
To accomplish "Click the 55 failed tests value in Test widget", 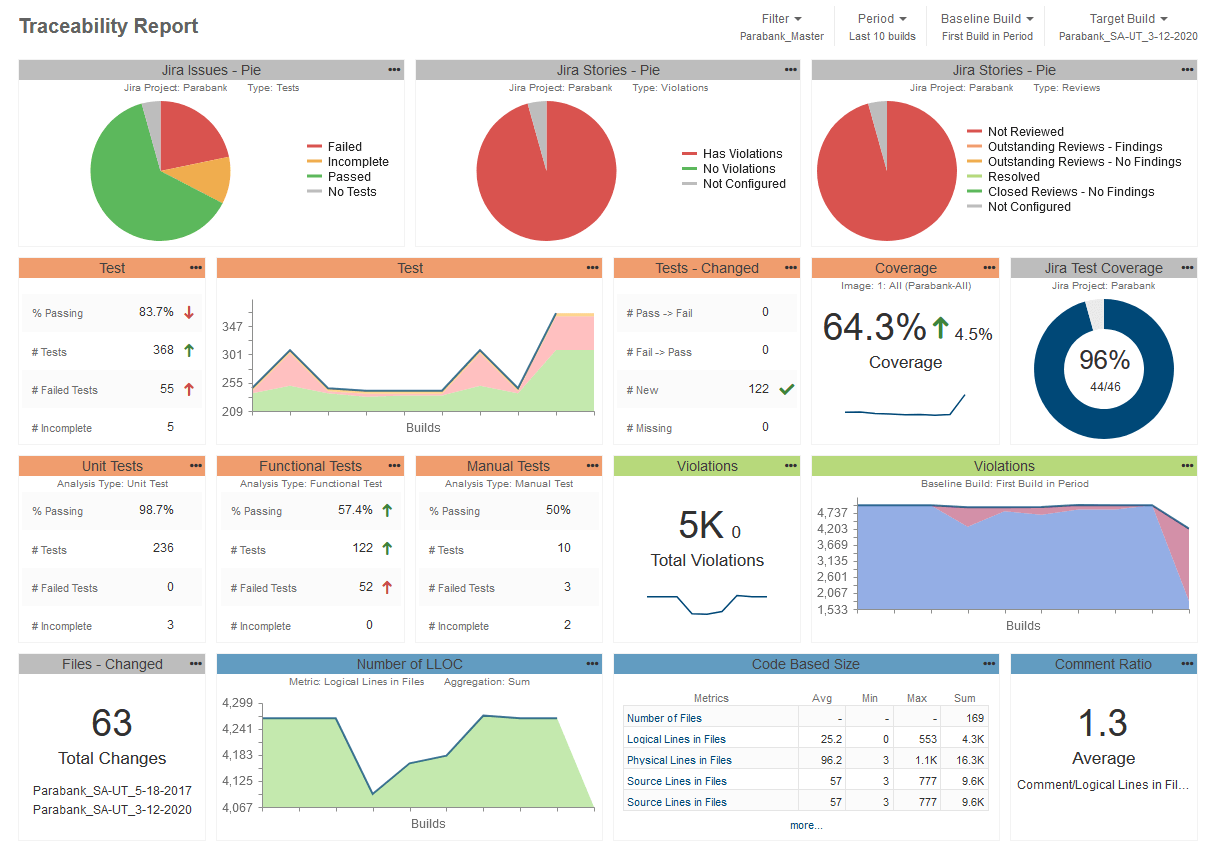I will click(167, 389).
